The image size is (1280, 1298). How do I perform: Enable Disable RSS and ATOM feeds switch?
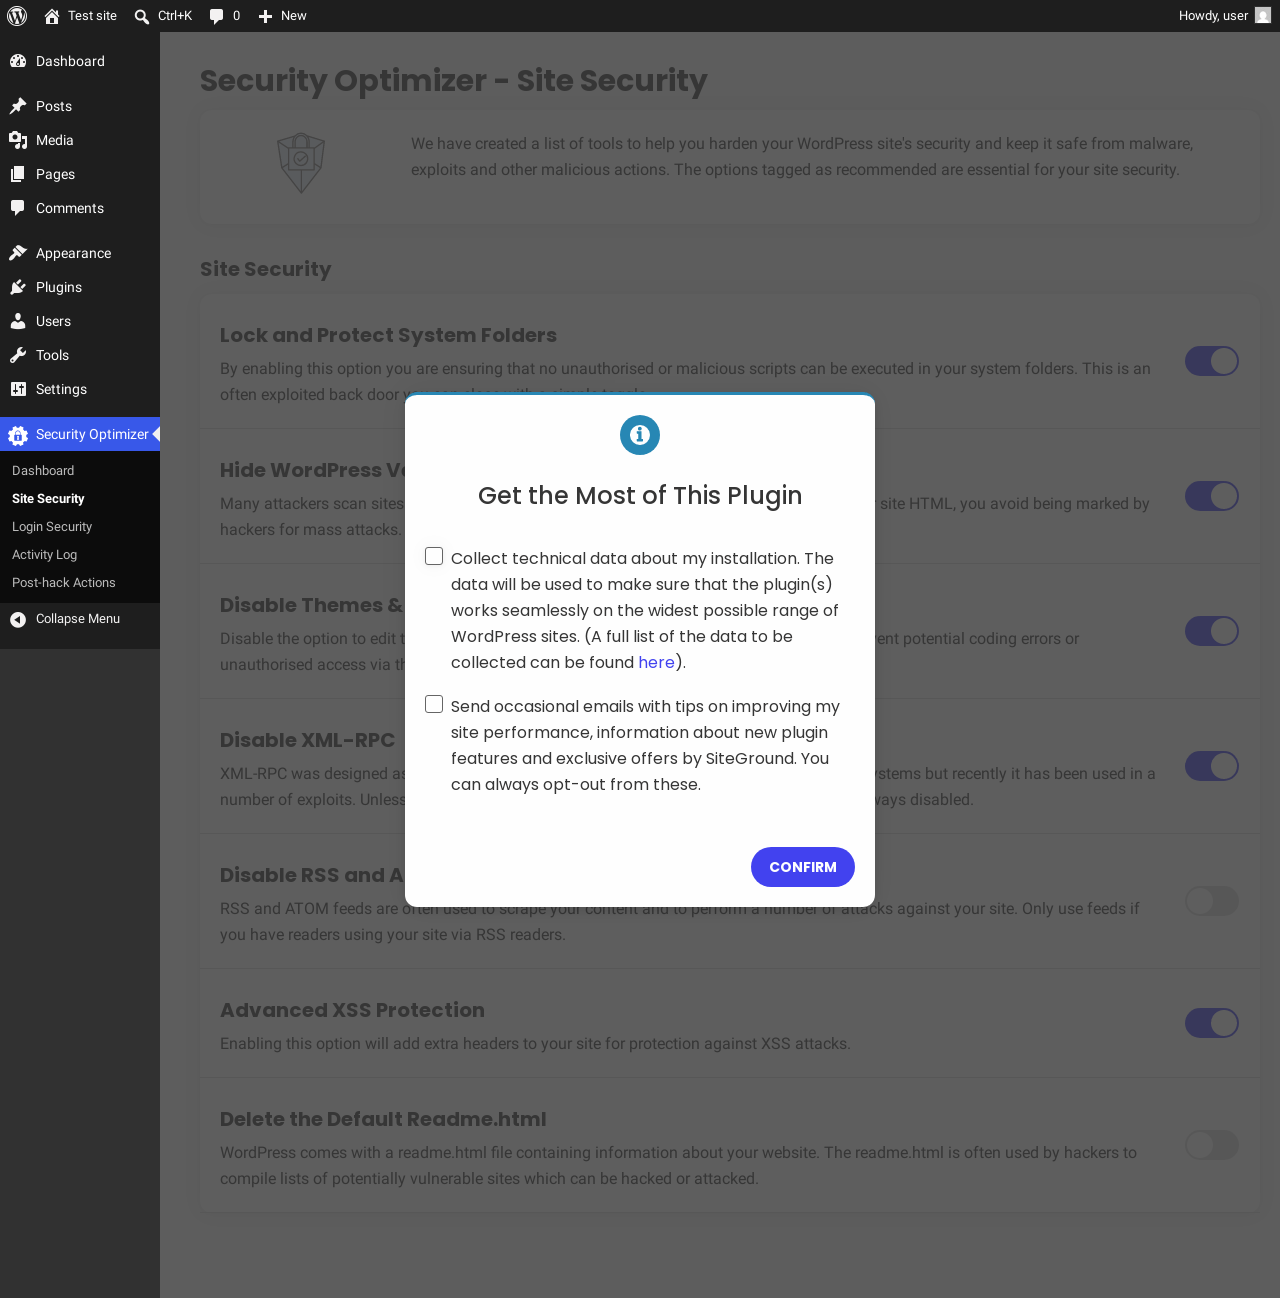[x=1212, y=901]
